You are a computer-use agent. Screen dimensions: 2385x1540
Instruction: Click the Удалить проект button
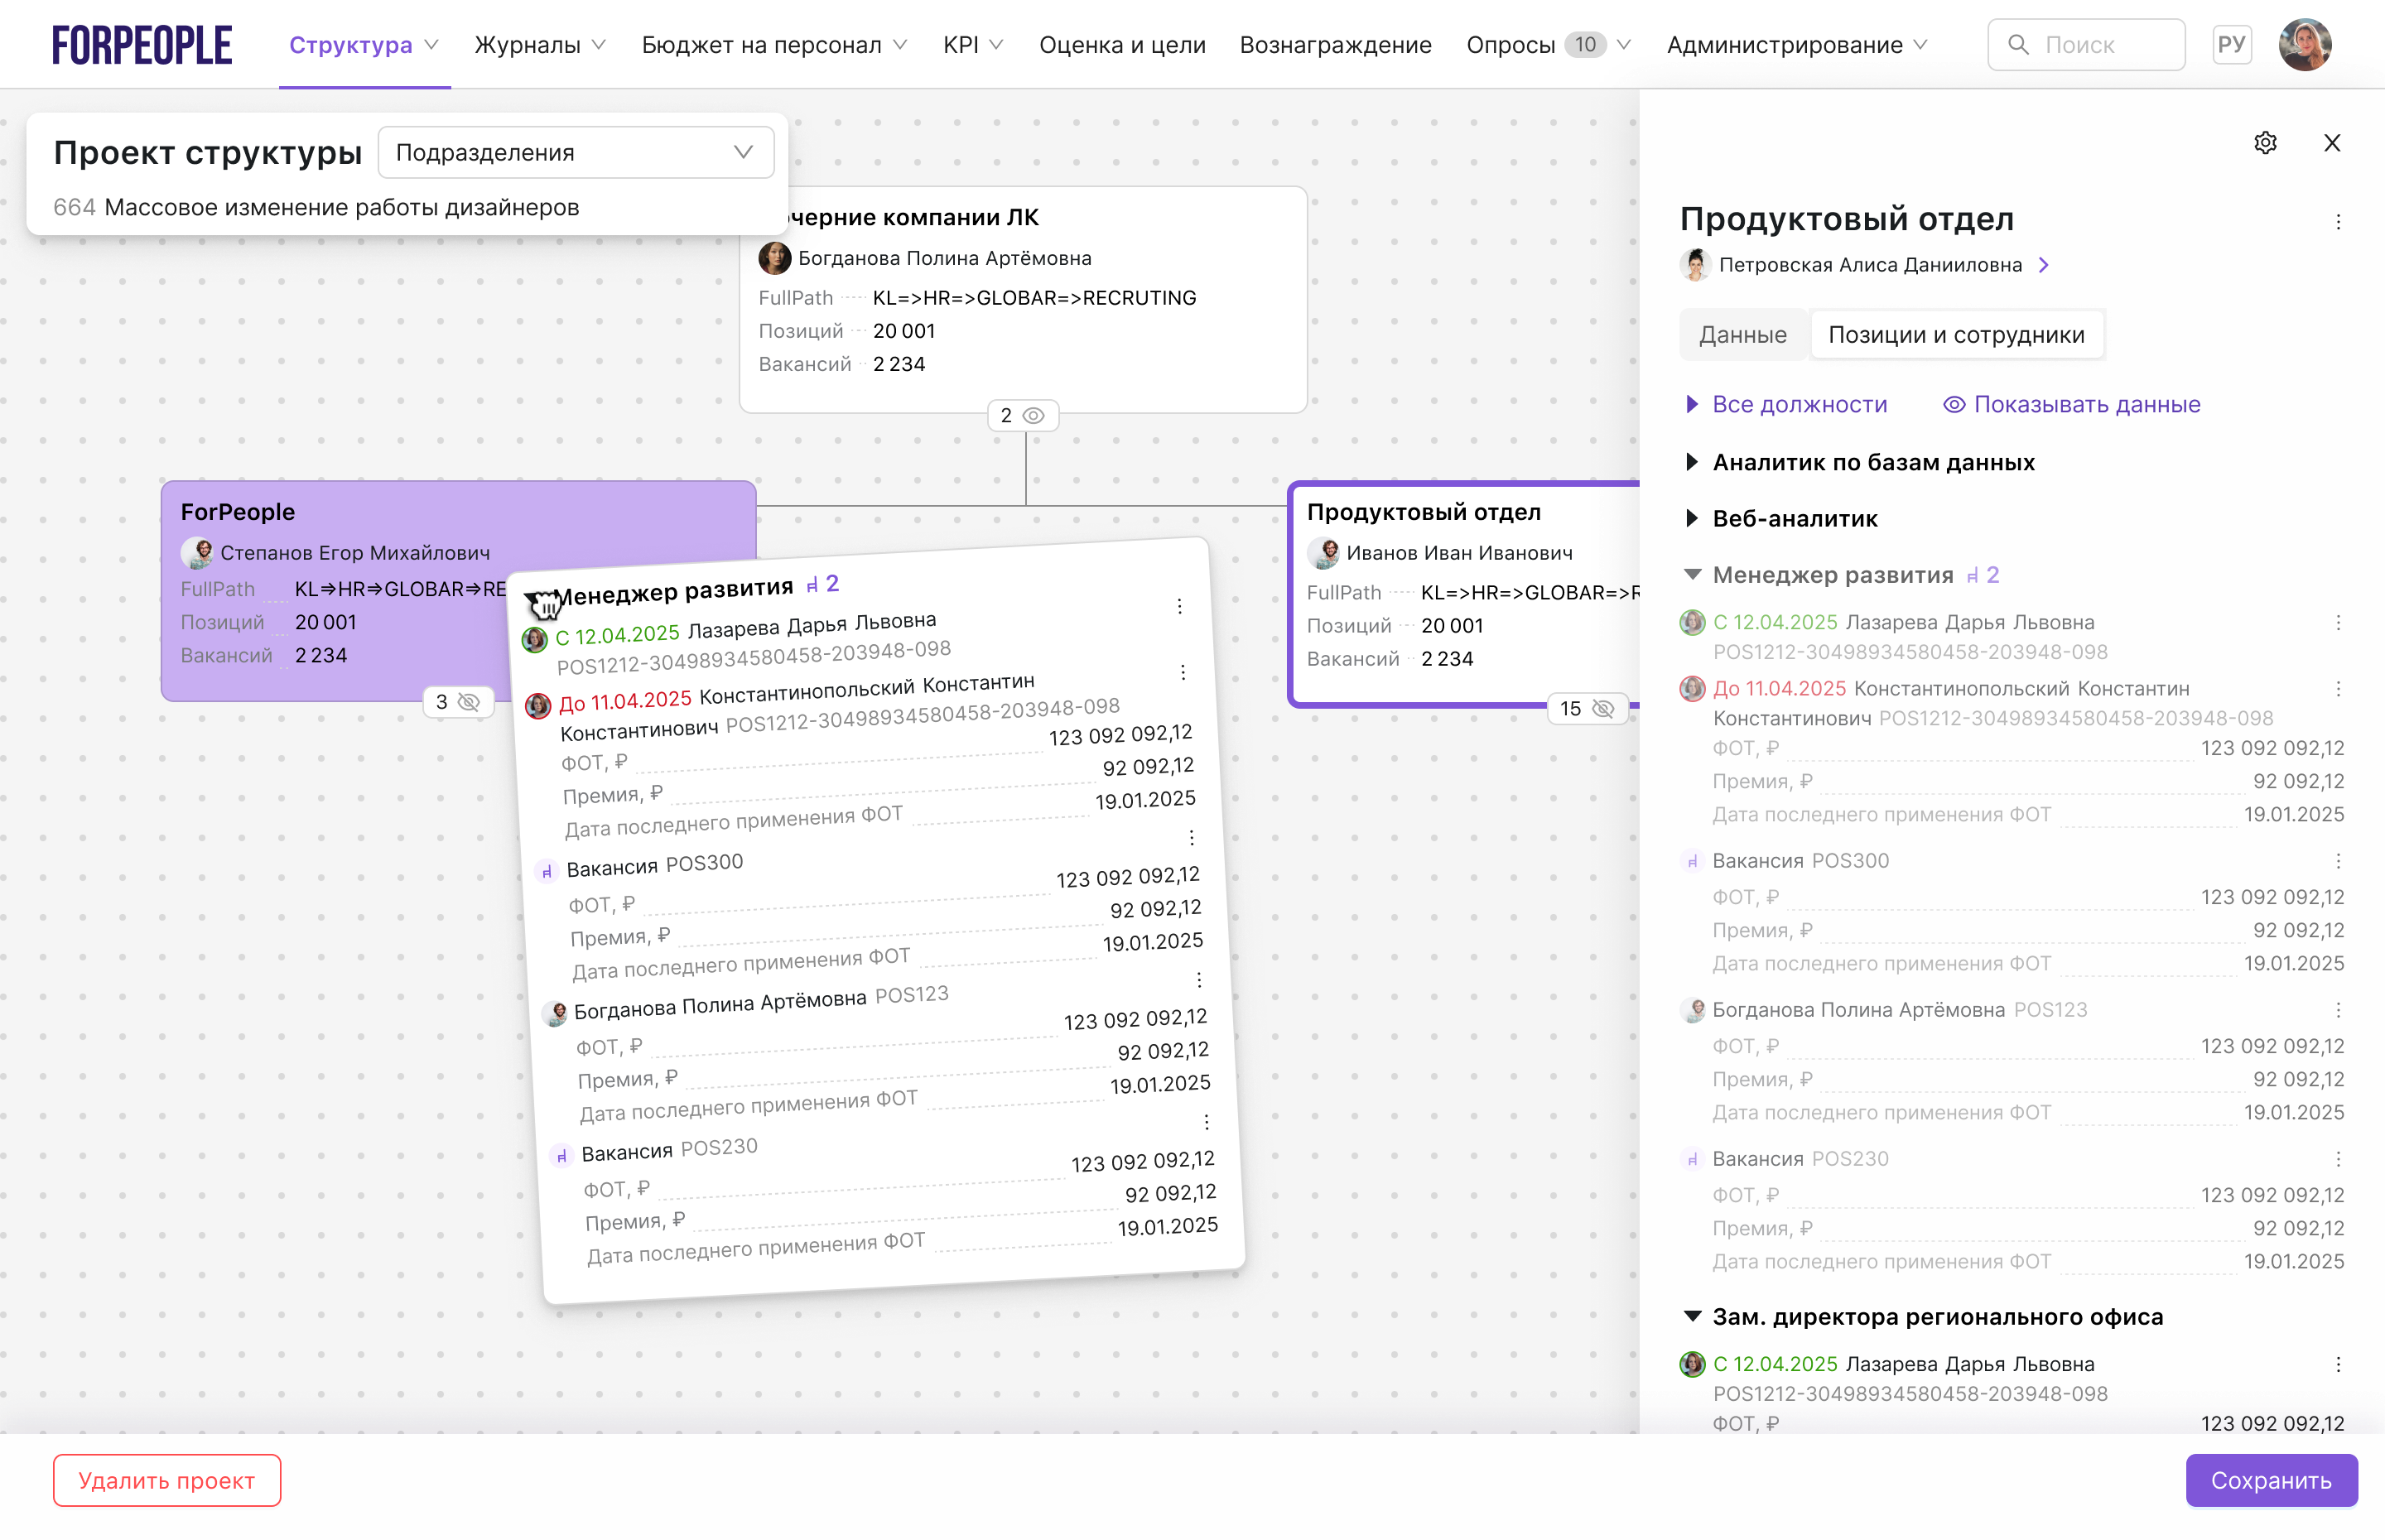pos(167,1480)
